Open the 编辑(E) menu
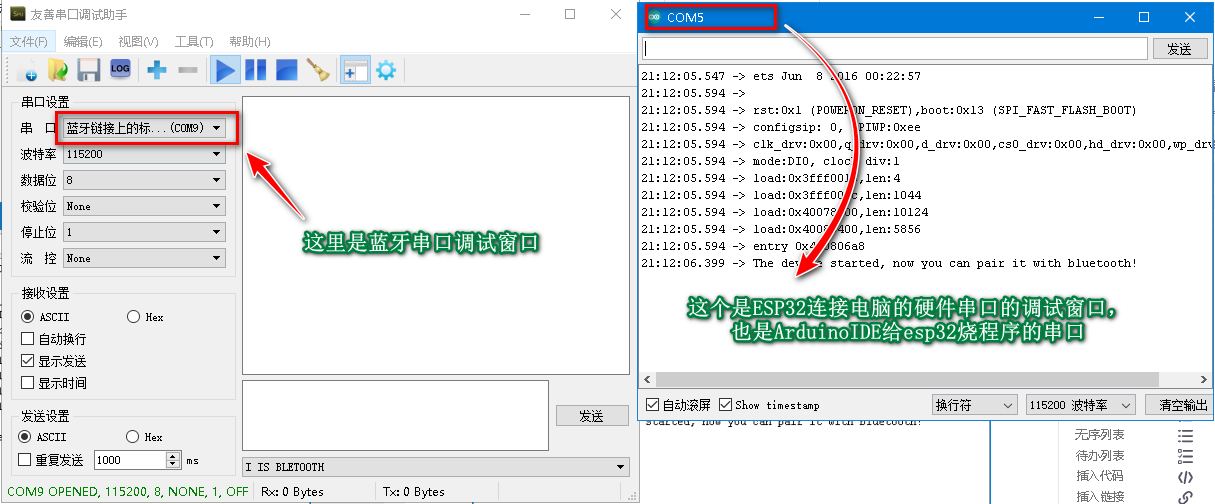Viewport: 1215px width, 504px height. click(83, 41)
